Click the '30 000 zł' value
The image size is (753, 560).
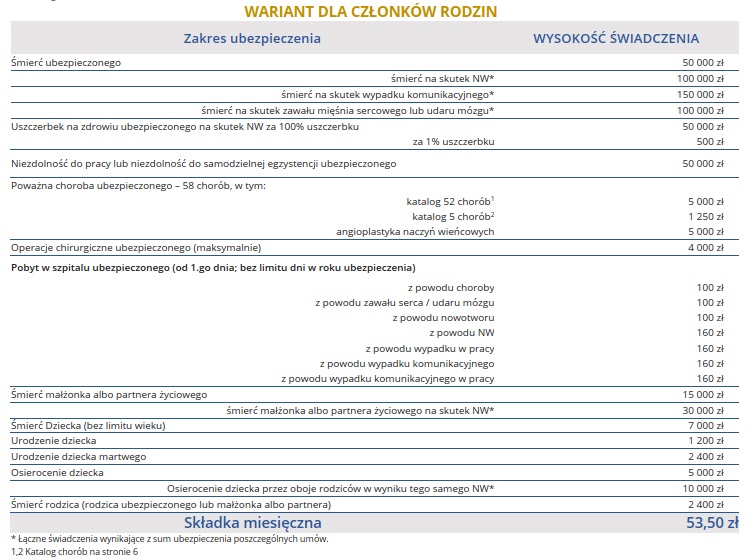(703, 411)
